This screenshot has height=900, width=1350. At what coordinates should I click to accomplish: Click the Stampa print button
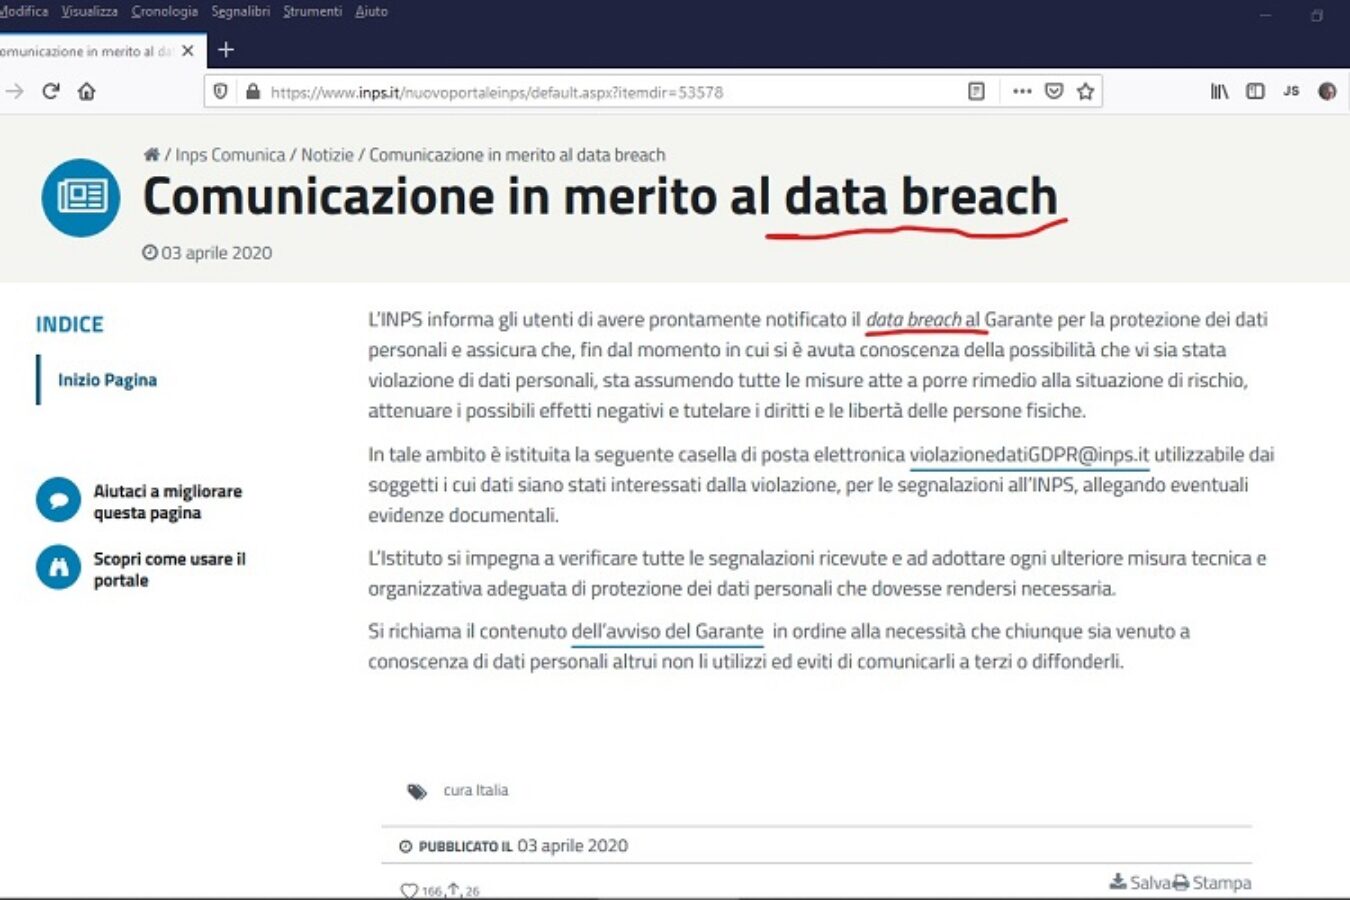point(1212,882)
